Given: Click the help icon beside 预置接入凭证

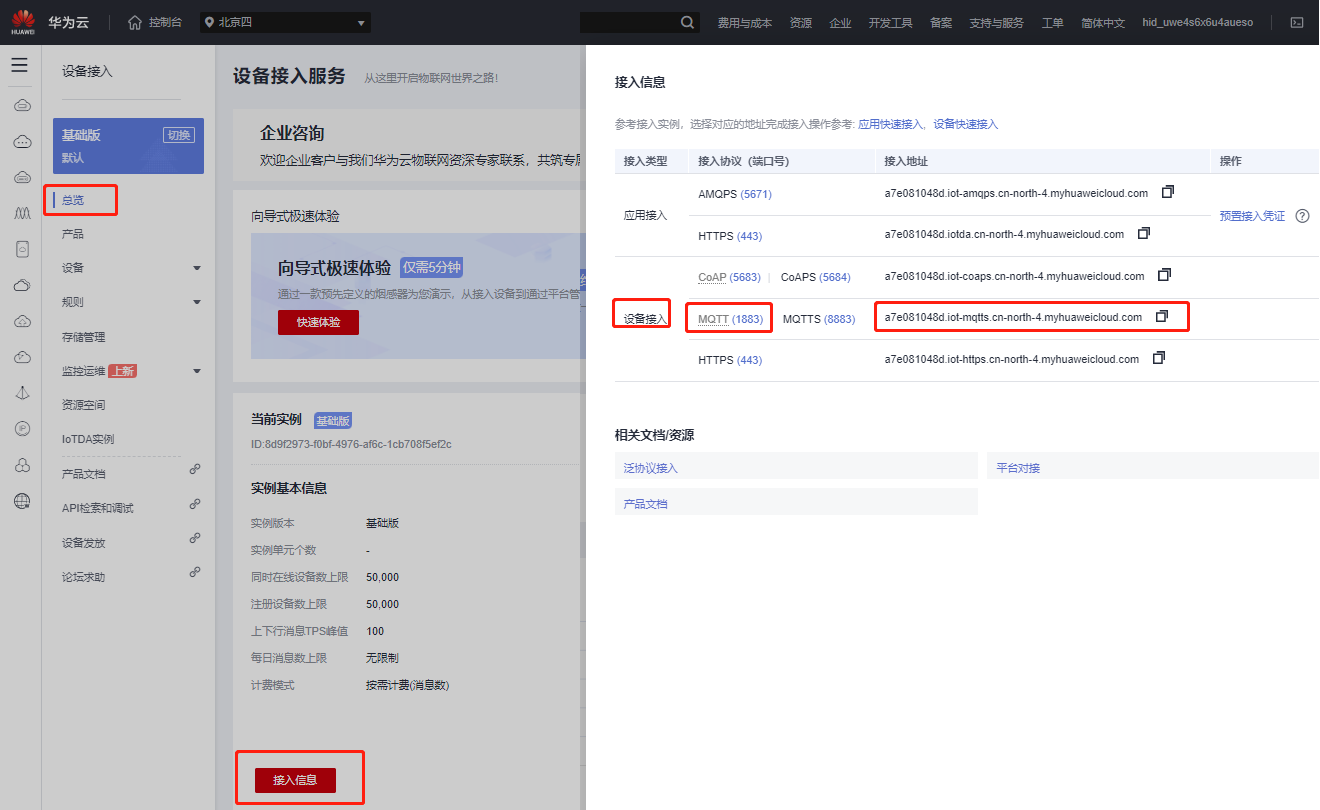Looking at the screenshot, I should pos(1302,216).
